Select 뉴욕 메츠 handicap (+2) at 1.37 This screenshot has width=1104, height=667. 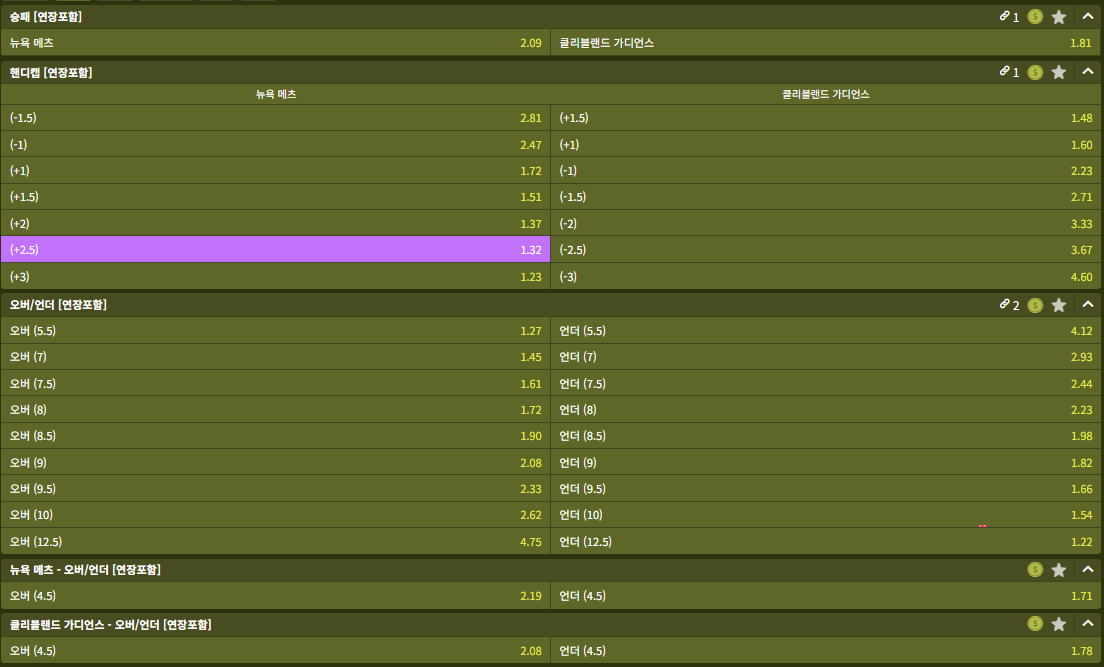click(275, 223)
